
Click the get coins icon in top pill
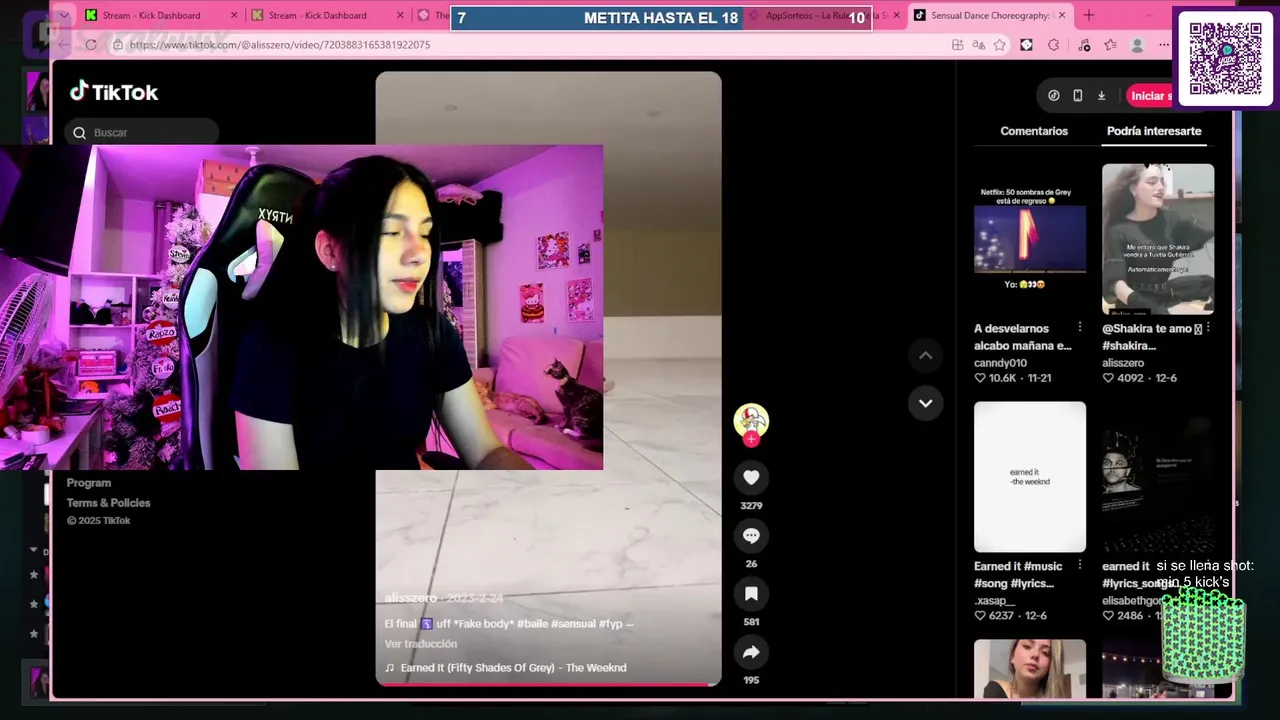pos(1054,96)
